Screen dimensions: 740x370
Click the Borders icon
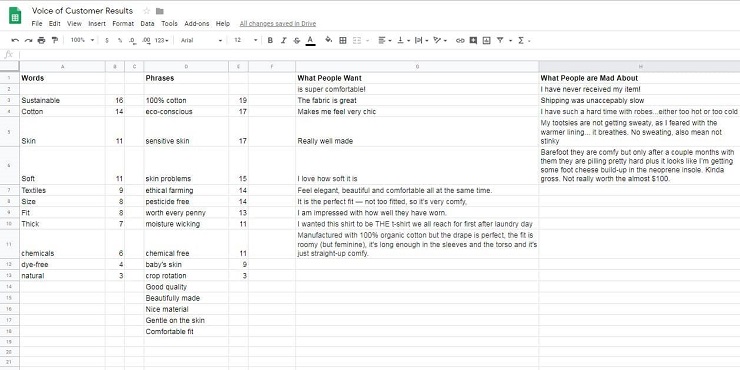click(343, 41)
